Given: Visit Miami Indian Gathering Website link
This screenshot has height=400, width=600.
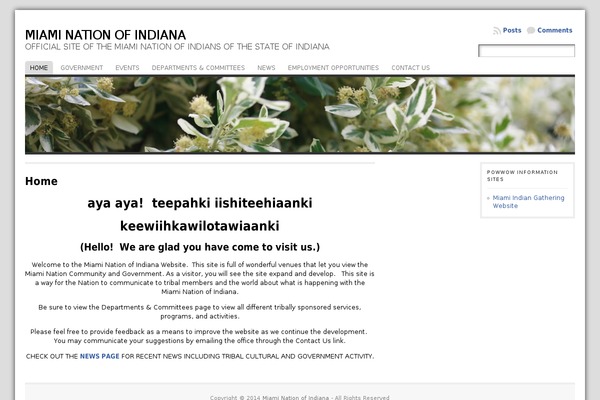Looking at the screenshot, I should pos(528,202).
